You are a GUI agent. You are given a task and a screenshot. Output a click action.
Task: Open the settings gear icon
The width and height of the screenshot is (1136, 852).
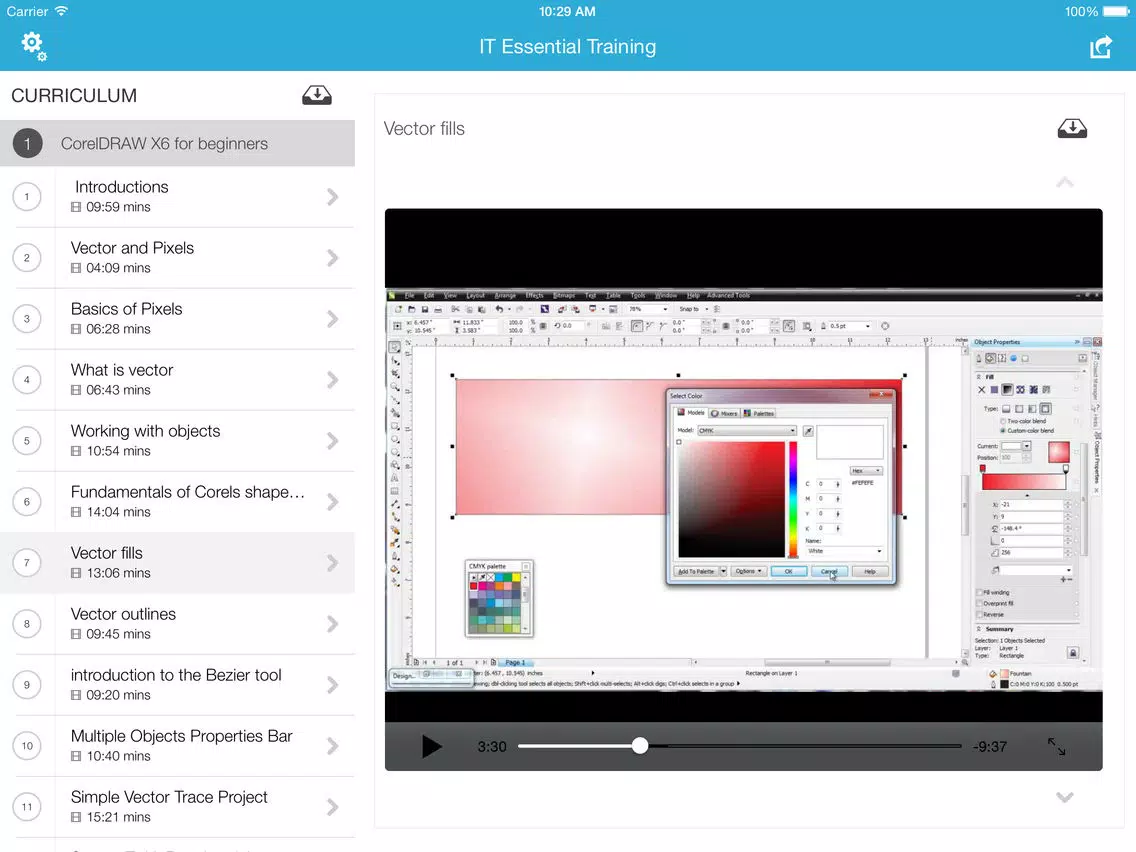point(33,46)
